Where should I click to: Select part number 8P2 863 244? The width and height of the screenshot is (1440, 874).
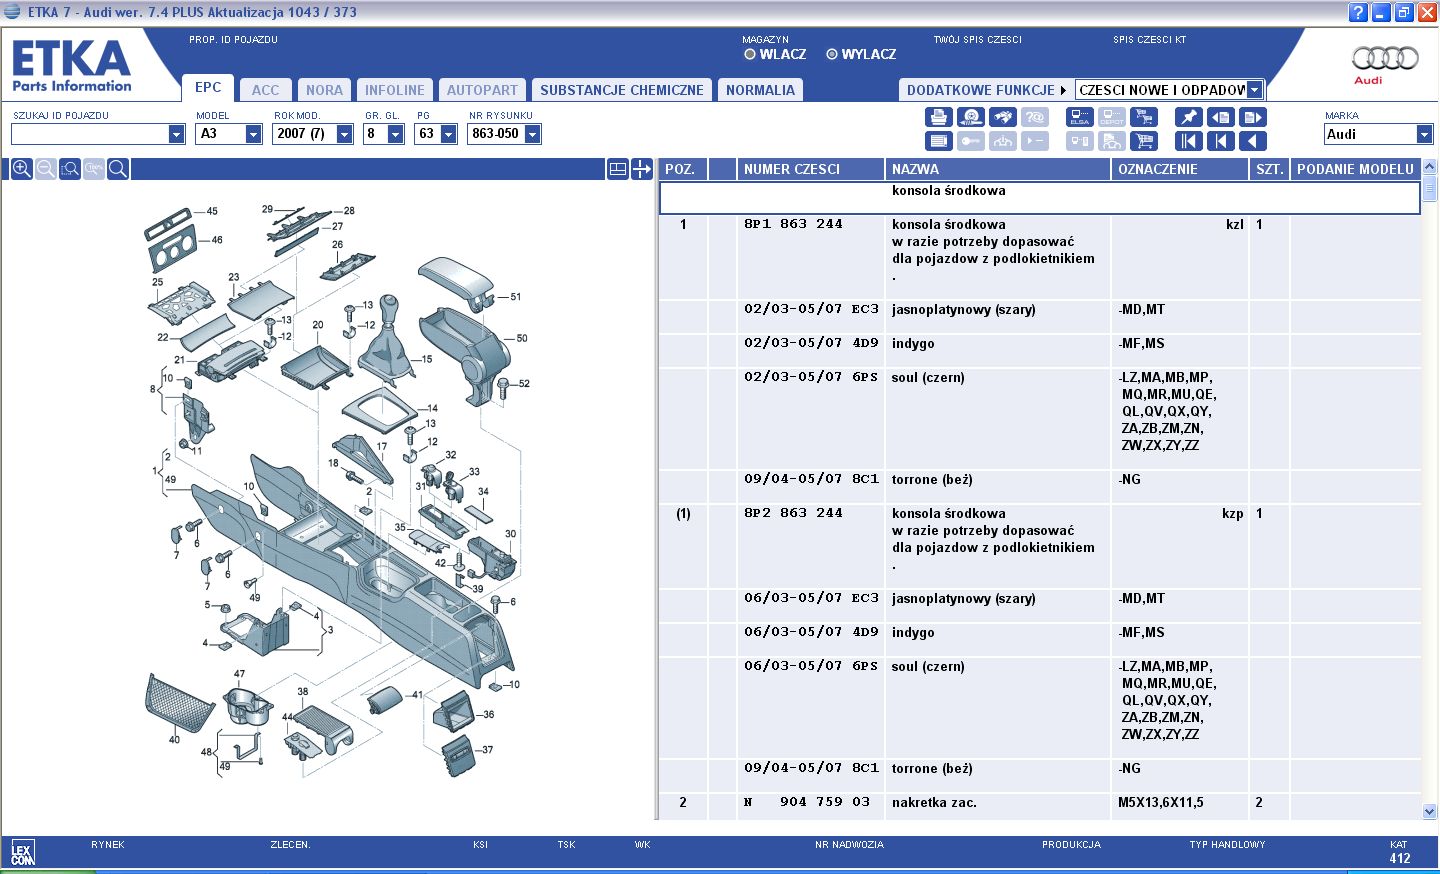click(793, 513)
